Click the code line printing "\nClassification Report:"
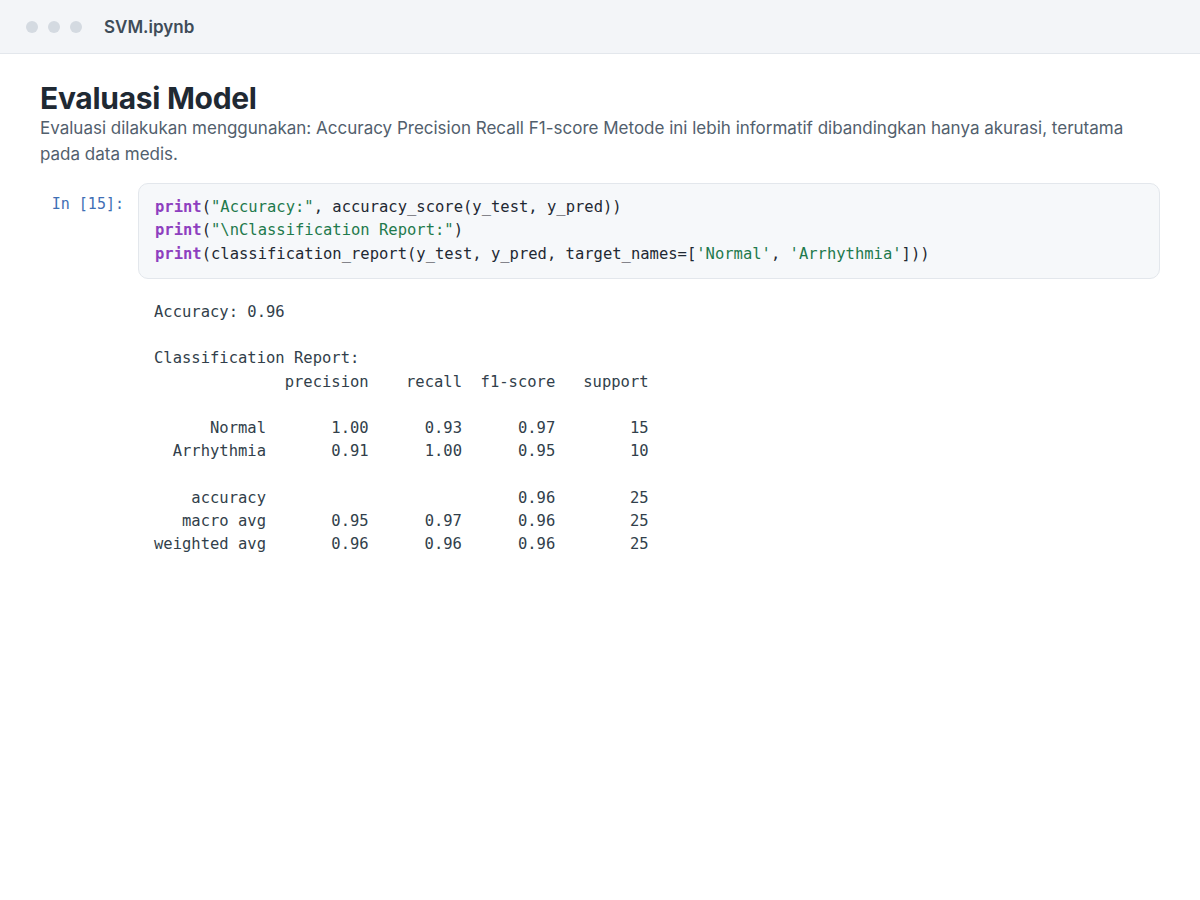This screenshot has height=900, width=1200. click(309, 230)
